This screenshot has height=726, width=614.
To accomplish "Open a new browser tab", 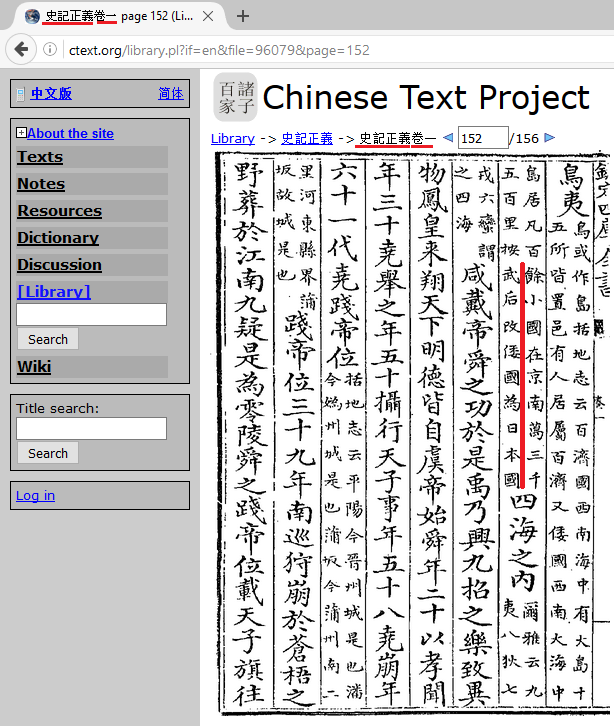I will [243, 16].
